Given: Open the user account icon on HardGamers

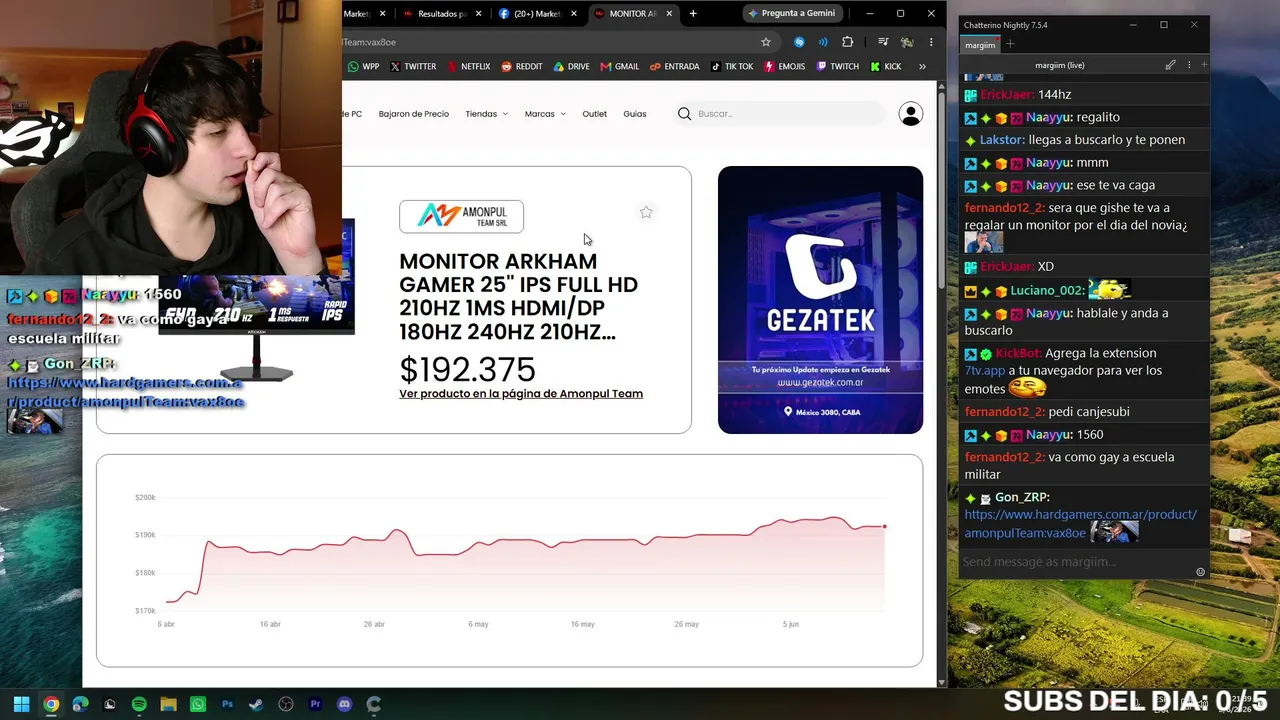Looking at the screenshot, I should point(911,114).
